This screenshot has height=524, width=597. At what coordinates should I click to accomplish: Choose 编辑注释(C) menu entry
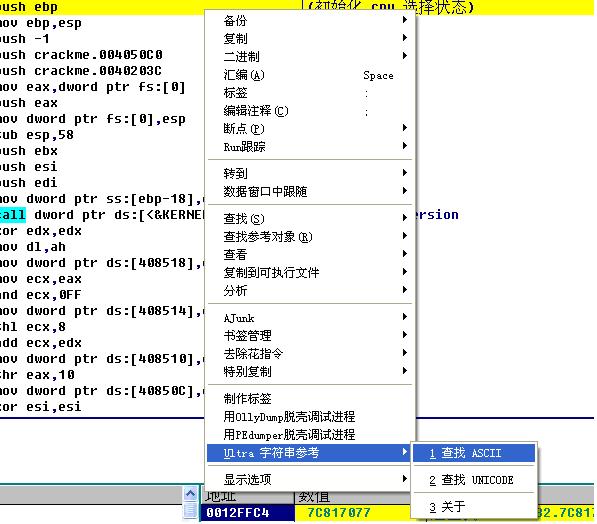pyautogui.click(x=310, y=111)
